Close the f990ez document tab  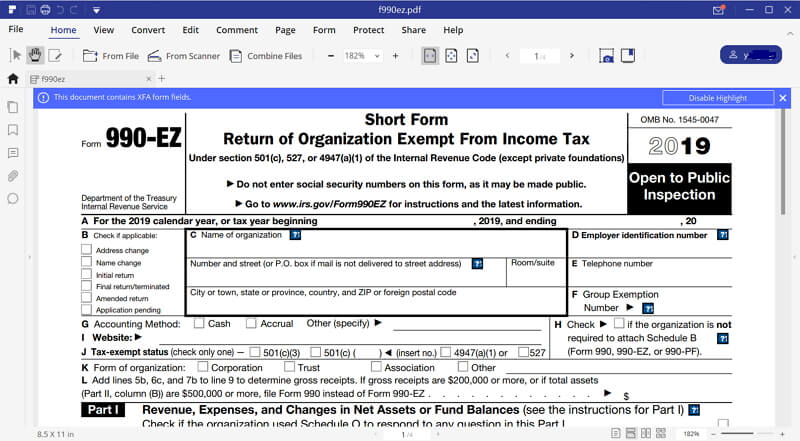148,79
